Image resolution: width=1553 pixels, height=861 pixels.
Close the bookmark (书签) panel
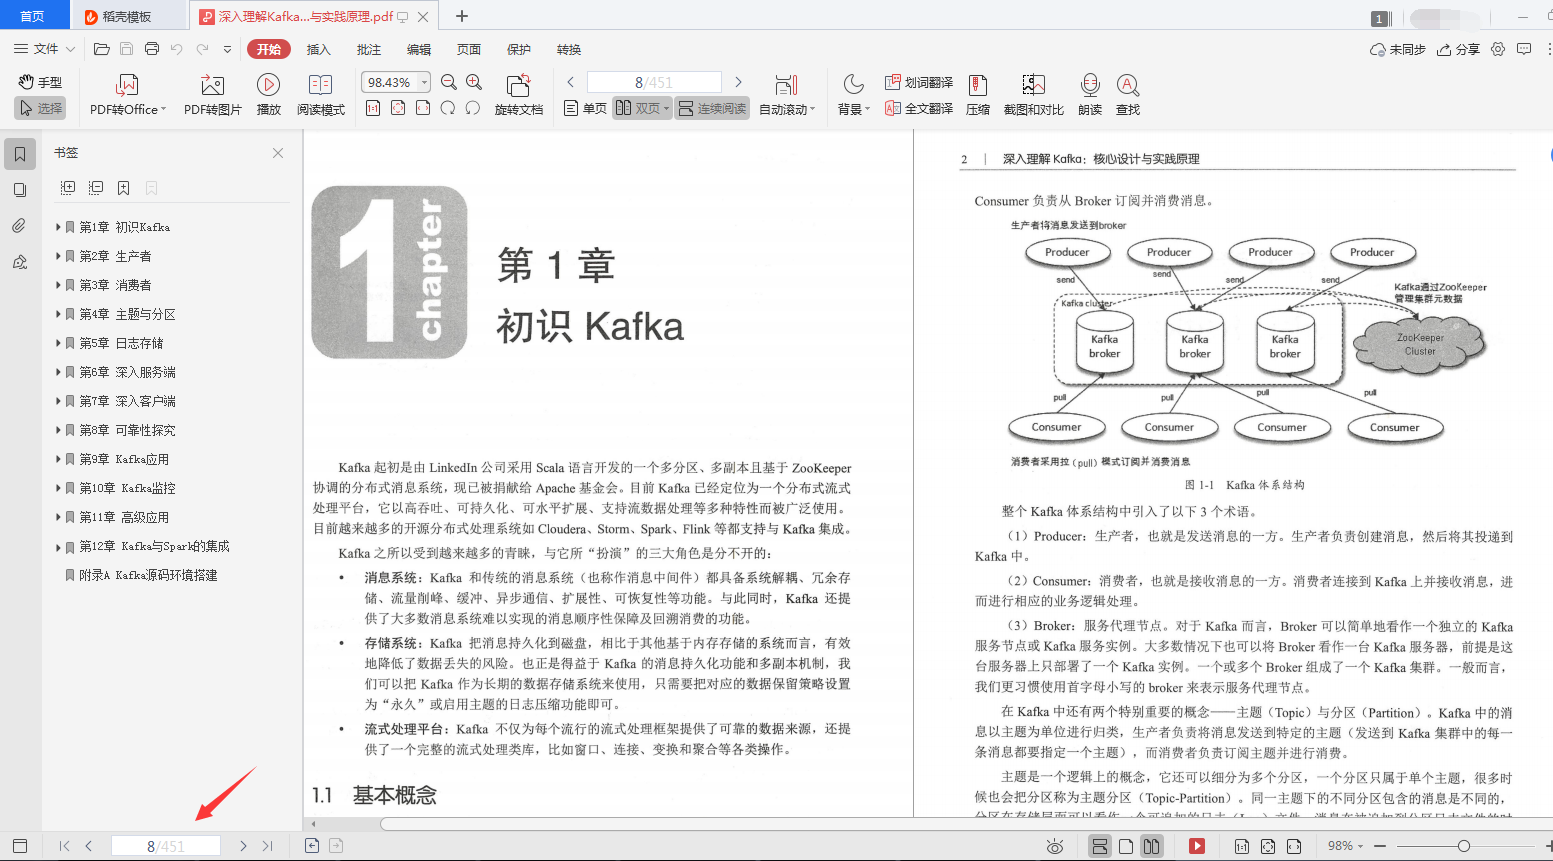[278, 153]
